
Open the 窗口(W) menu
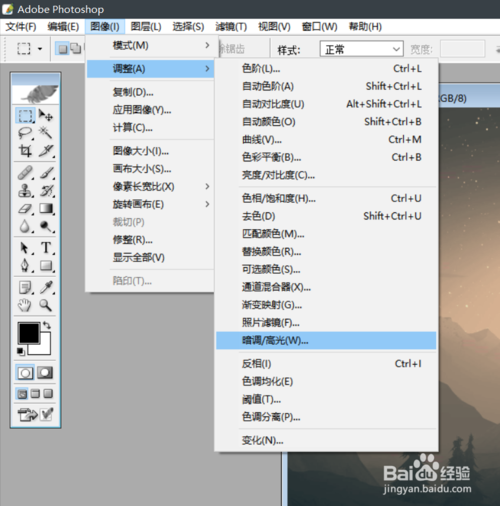point(319,26)
